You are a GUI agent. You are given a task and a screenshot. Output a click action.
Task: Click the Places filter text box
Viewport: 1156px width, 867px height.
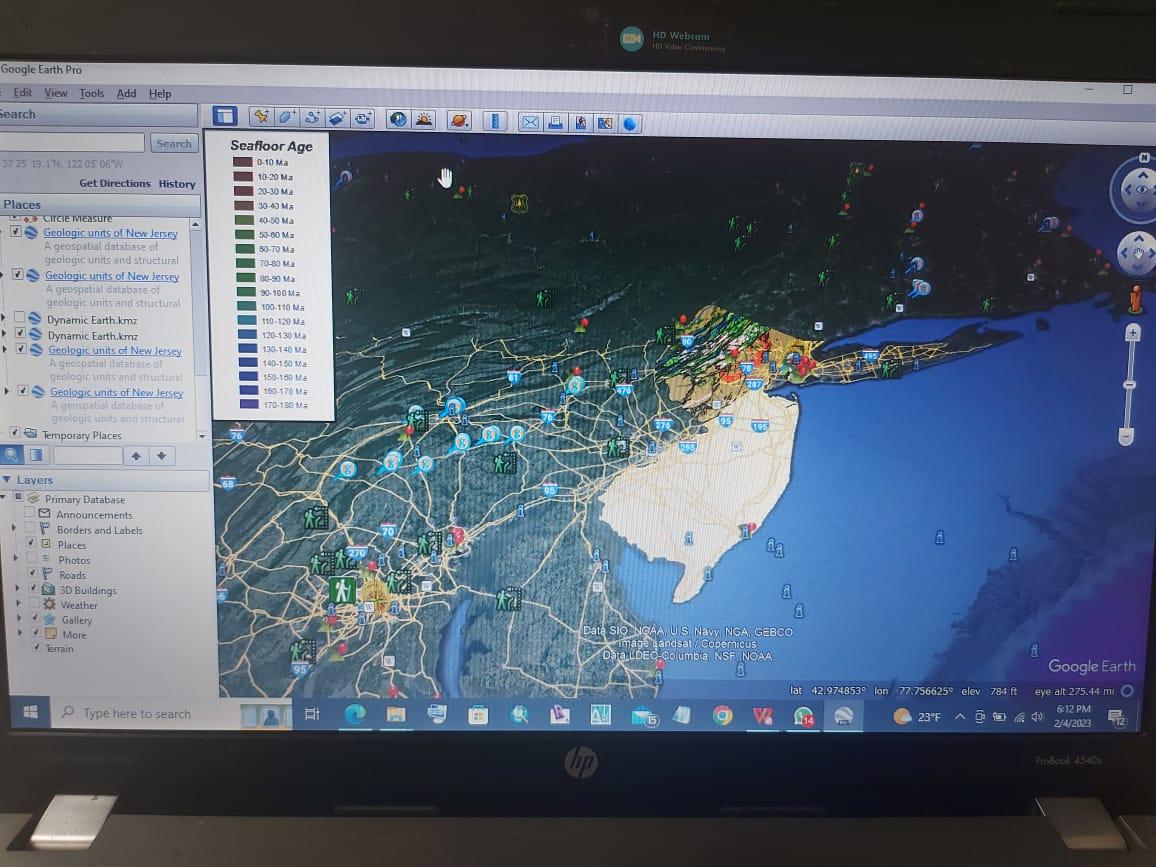click(x=88, y=456)
